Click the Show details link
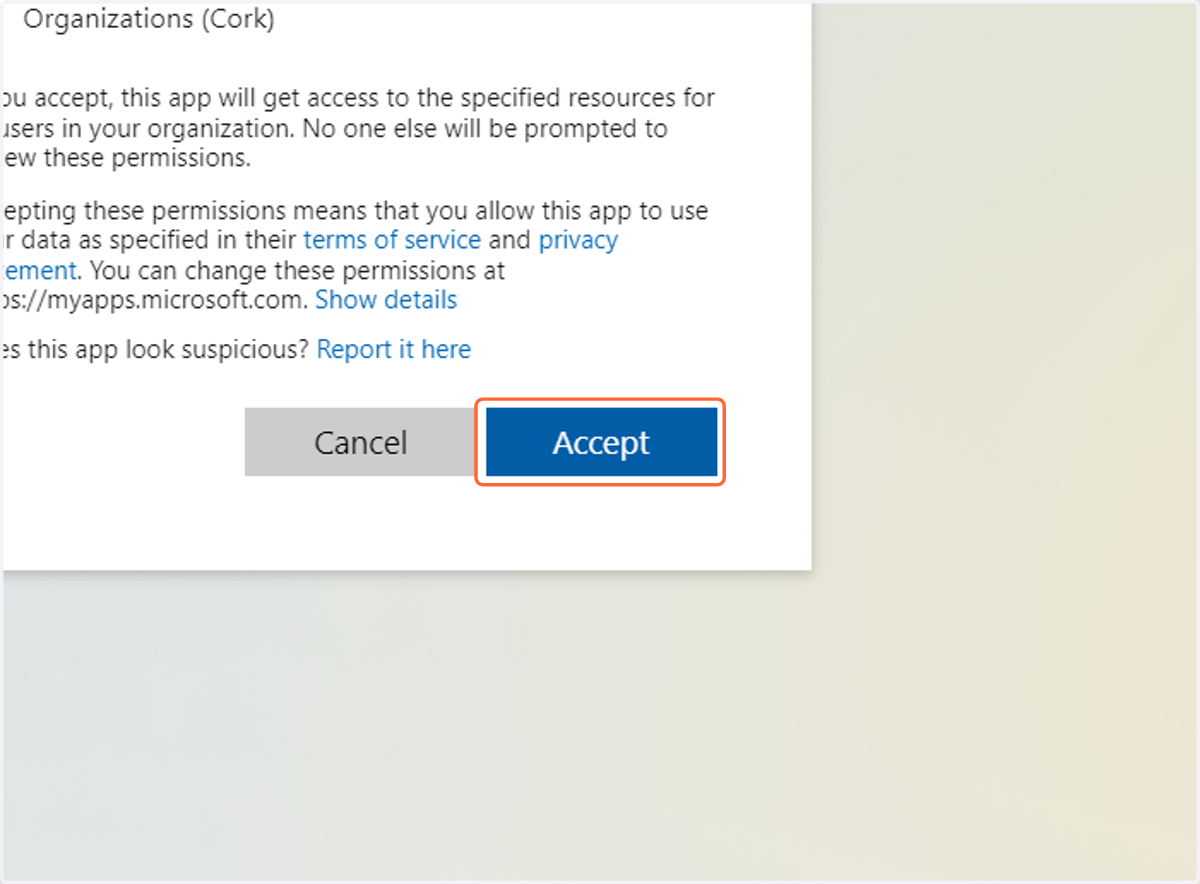Image resolution: width=1200 pixels, height=884 pixels. click(x=386, y=300)
